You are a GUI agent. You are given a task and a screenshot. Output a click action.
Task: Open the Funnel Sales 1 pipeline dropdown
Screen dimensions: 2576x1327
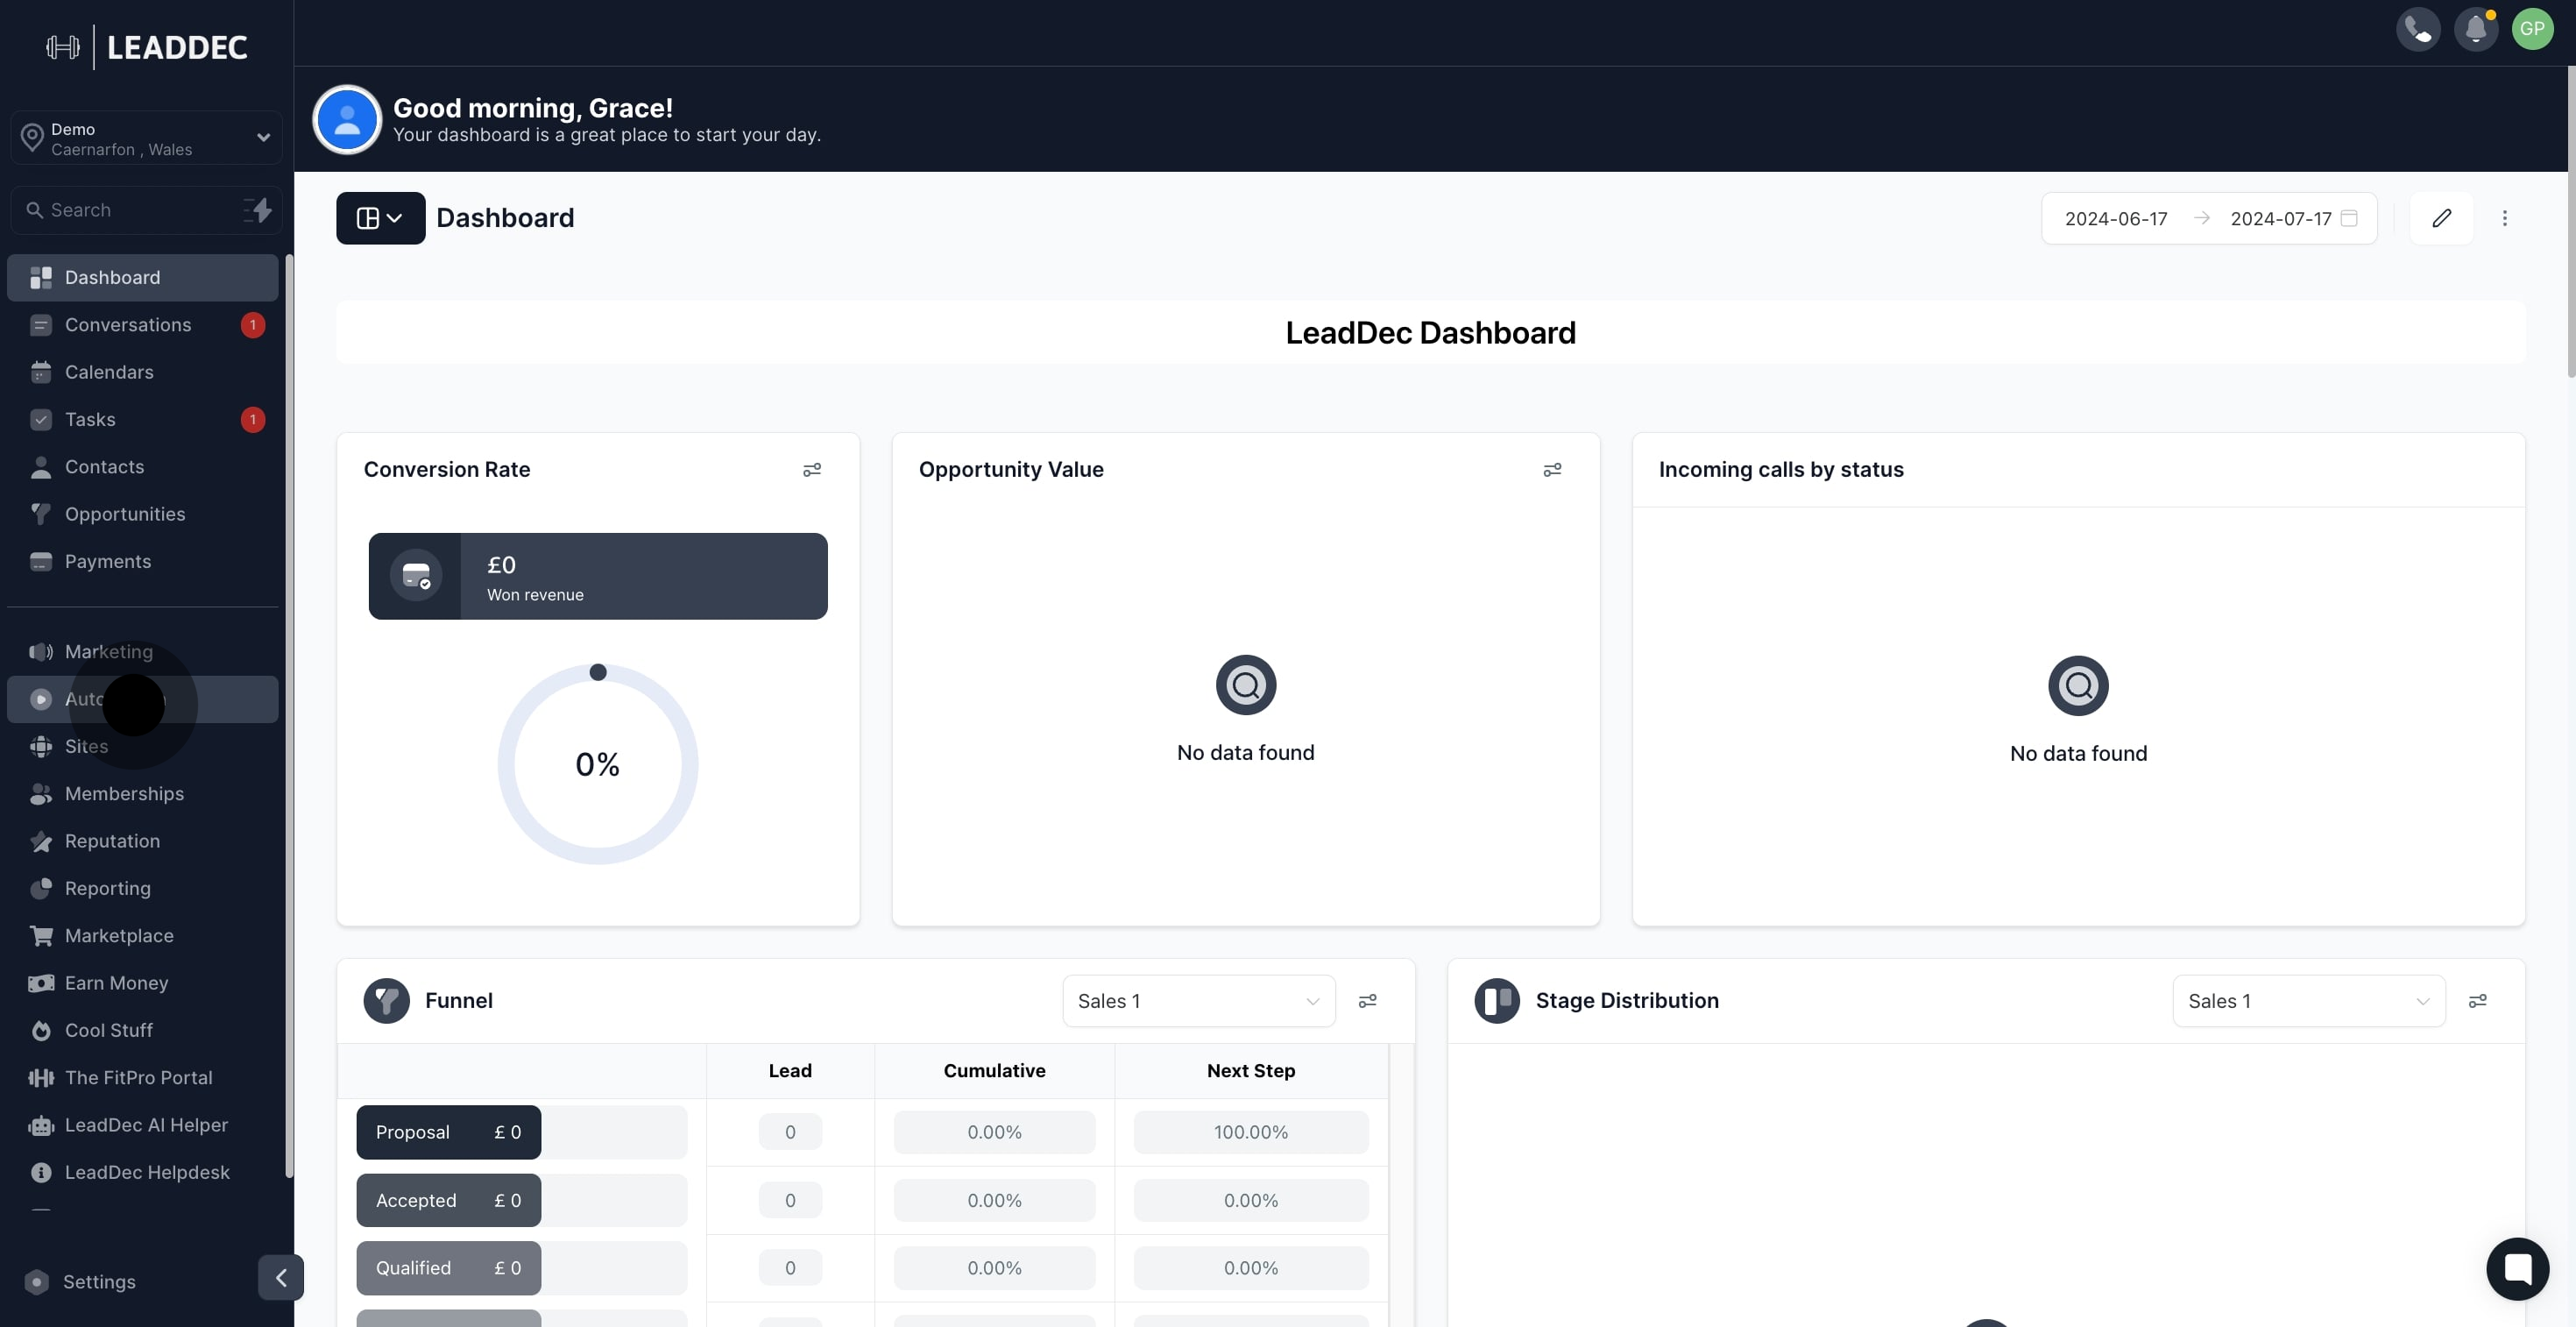pyautogui.click(x=1198, y=1001)
